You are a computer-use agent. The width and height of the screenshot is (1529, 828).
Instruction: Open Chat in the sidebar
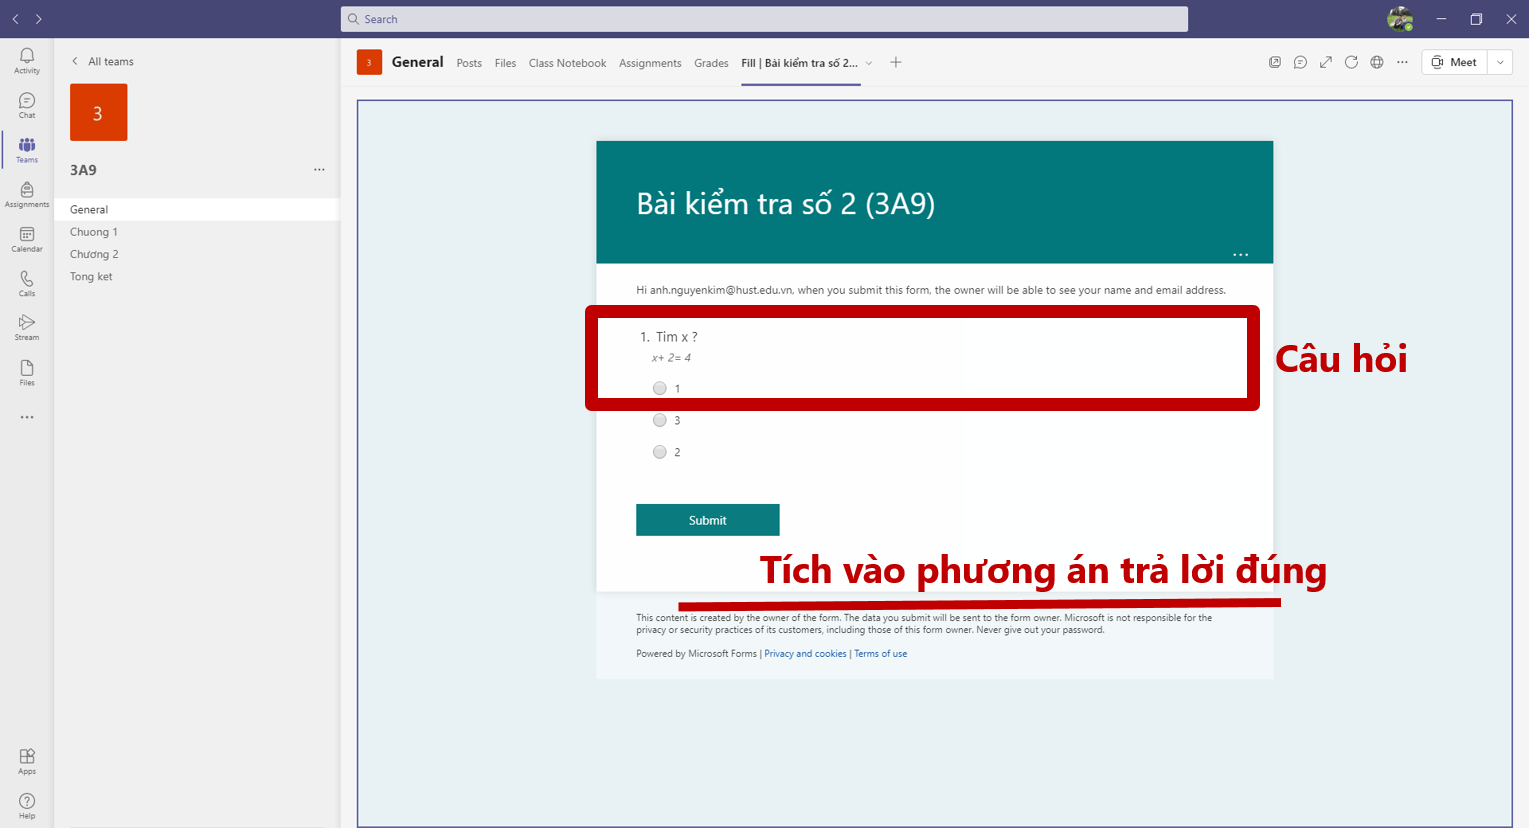tap(27, 105)
